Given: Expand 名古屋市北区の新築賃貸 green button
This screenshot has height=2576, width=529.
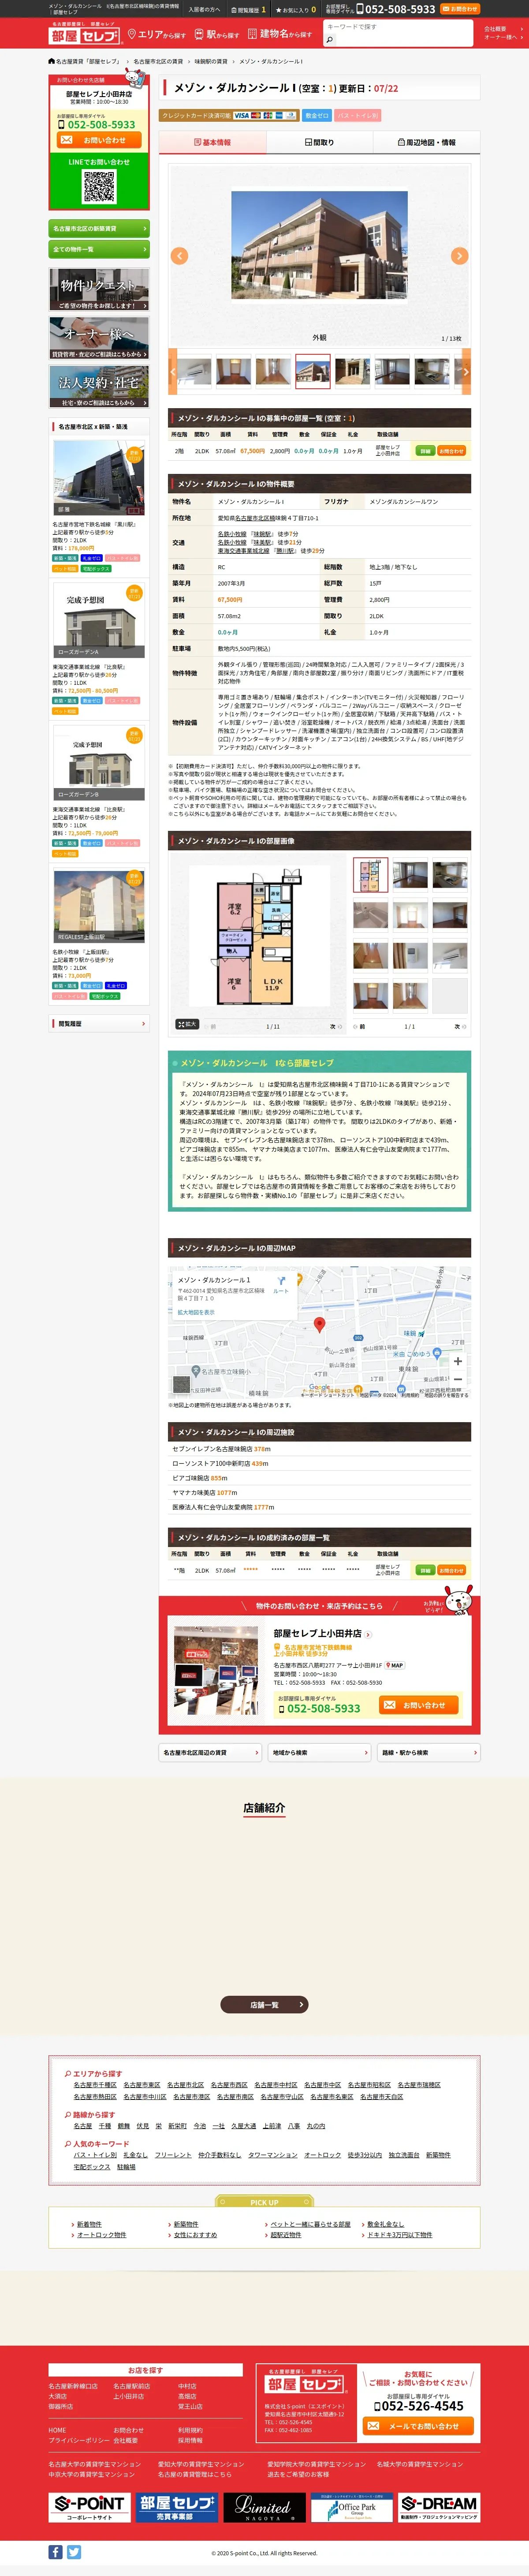Looking at the screenshot, I should pos(99,228).
